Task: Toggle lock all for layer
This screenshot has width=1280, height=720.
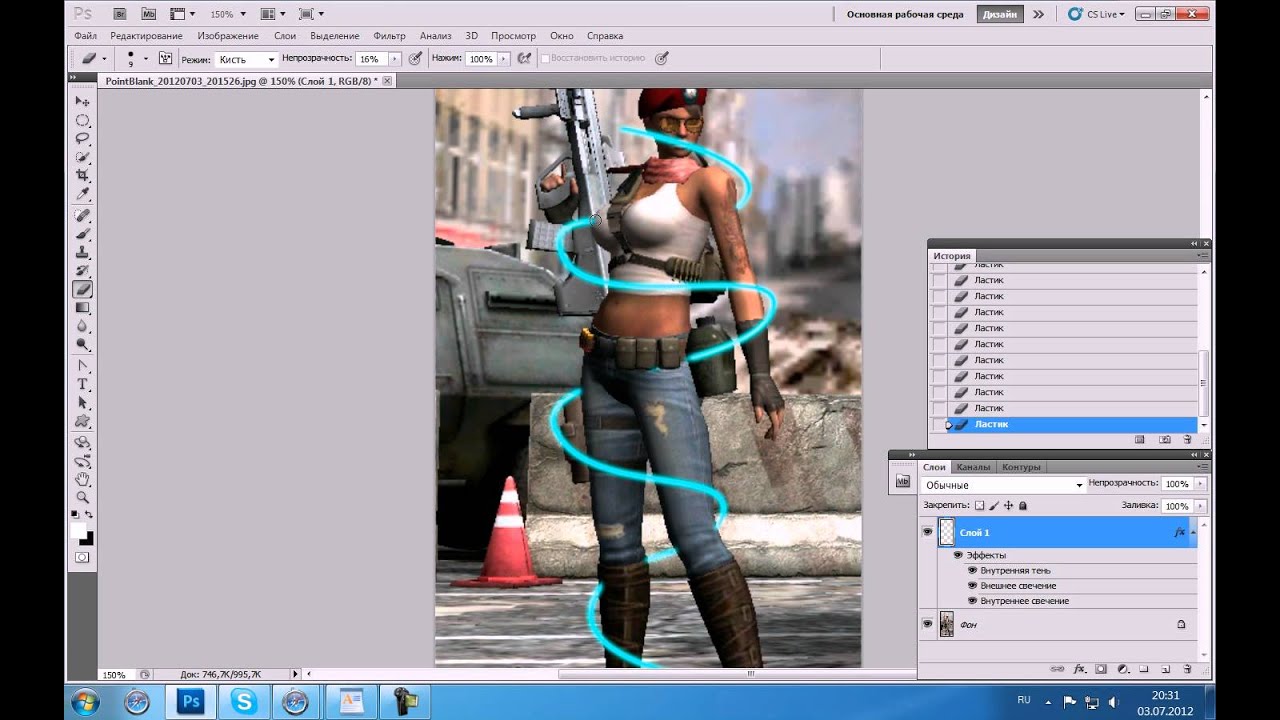Action: tap(1022, 506)
